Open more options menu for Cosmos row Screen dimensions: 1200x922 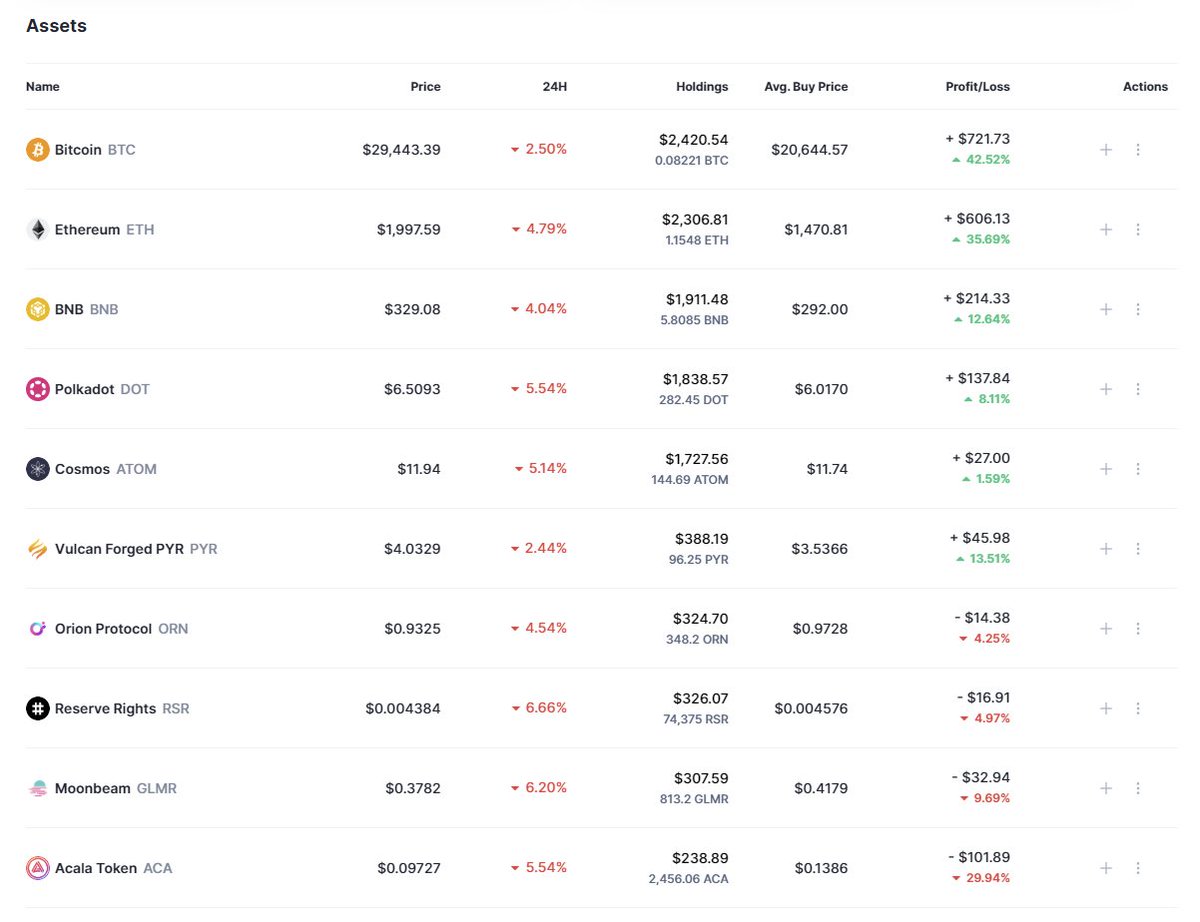pyautogui.click(x=1138, y=469)
